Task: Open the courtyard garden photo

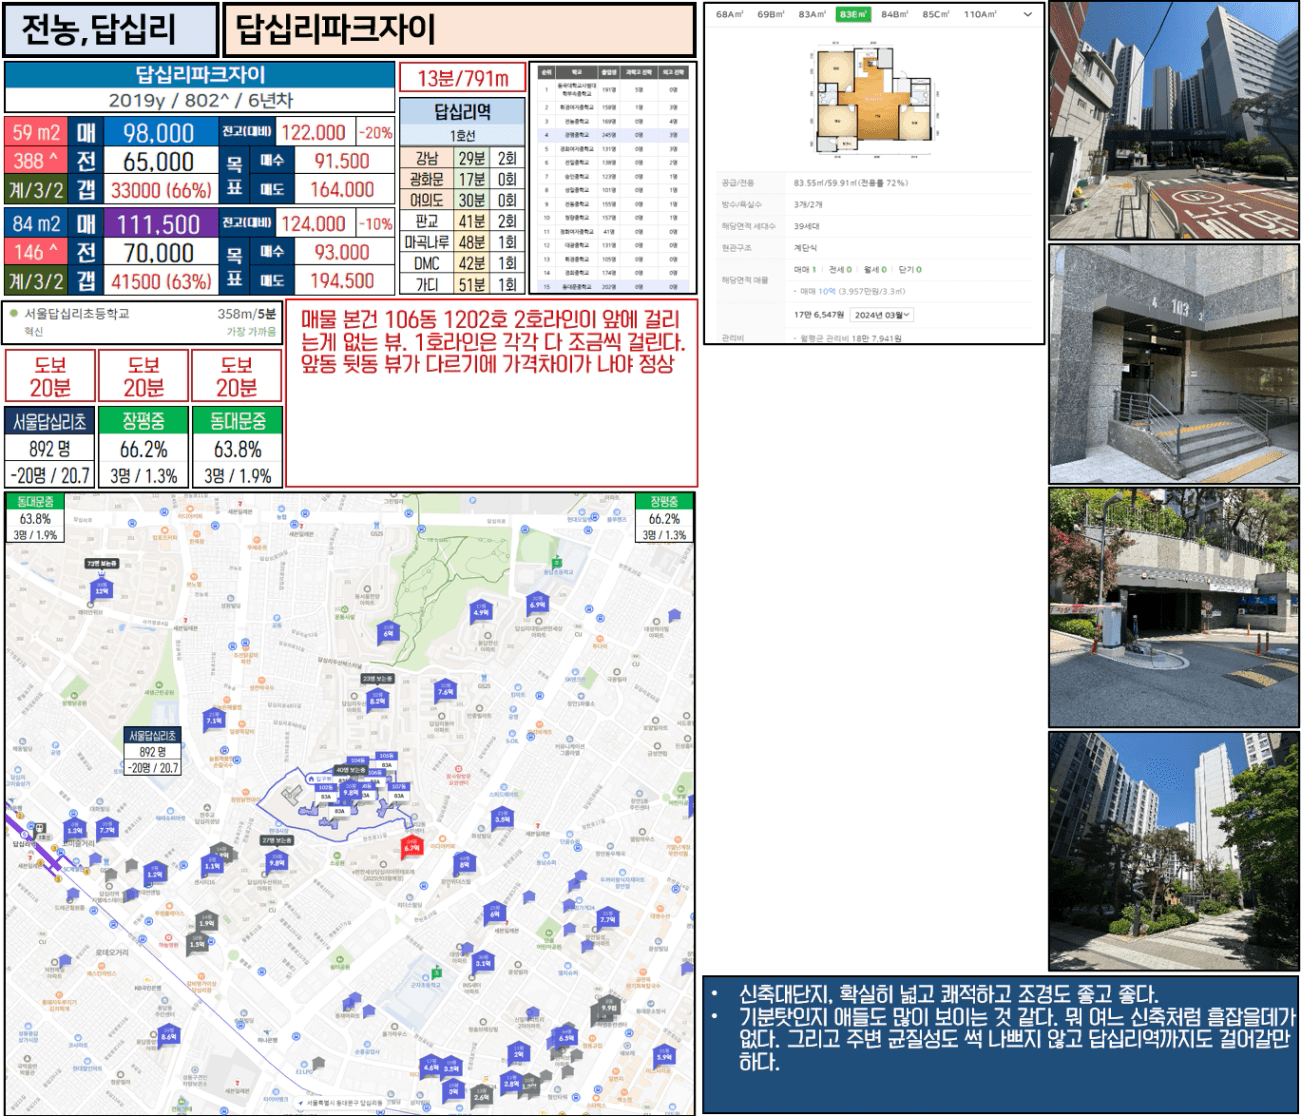Action: tap(1174, 851)
